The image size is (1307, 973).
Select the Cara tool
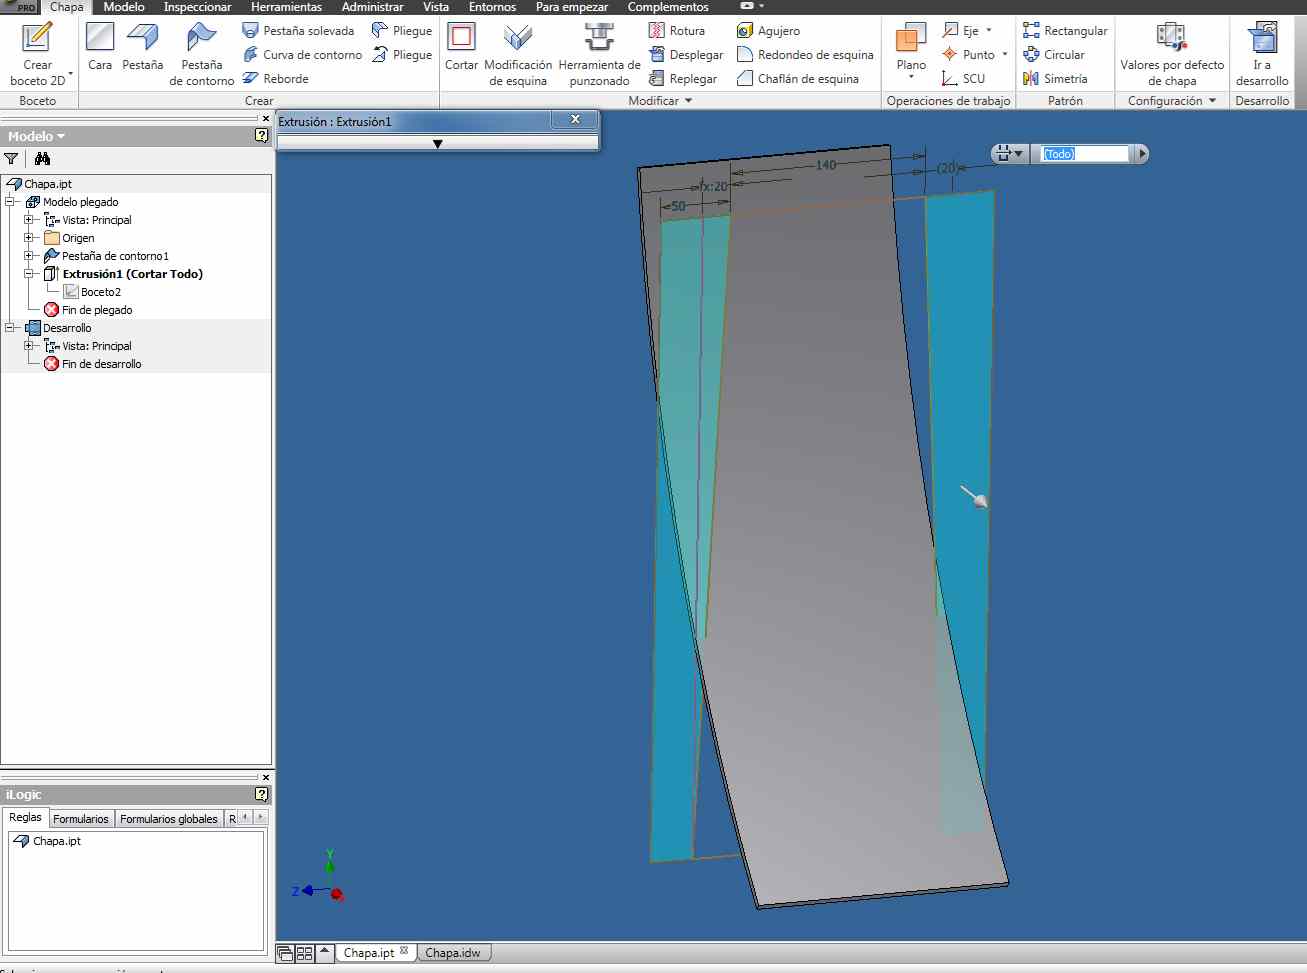point(100,47)
